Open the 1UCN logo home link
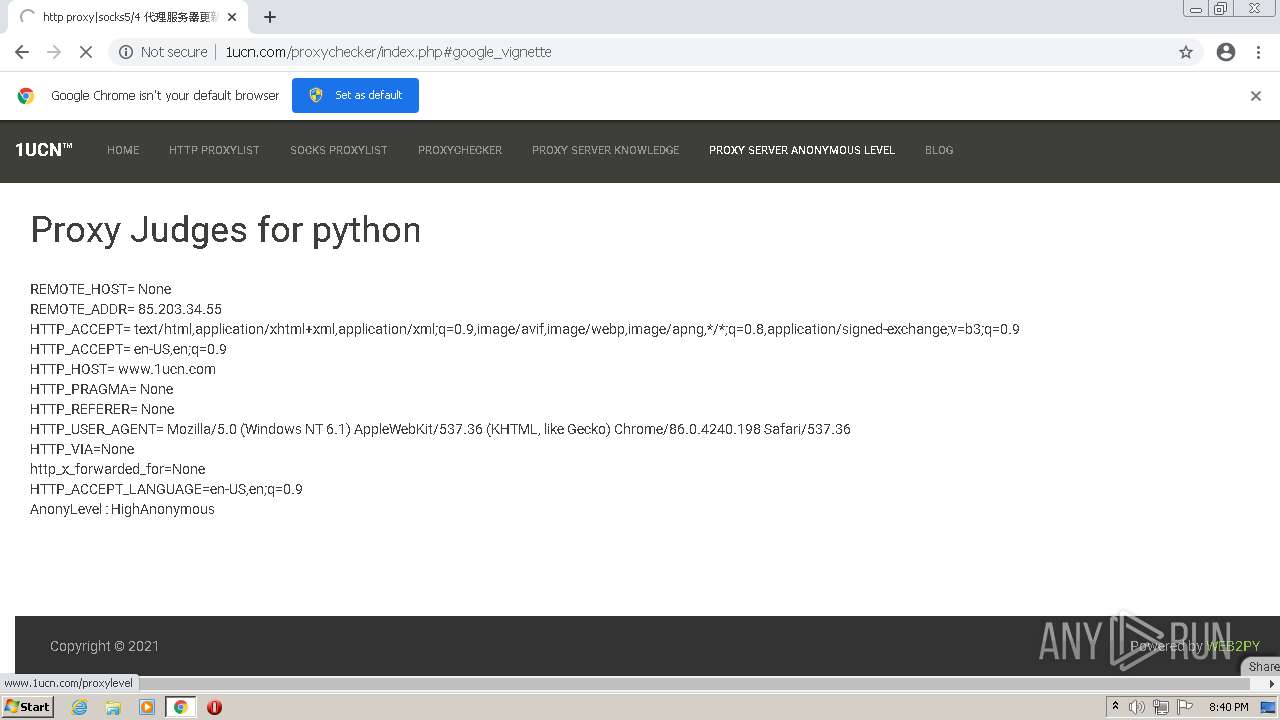The height and width of the screenshot is (720, 1280). 43,150
